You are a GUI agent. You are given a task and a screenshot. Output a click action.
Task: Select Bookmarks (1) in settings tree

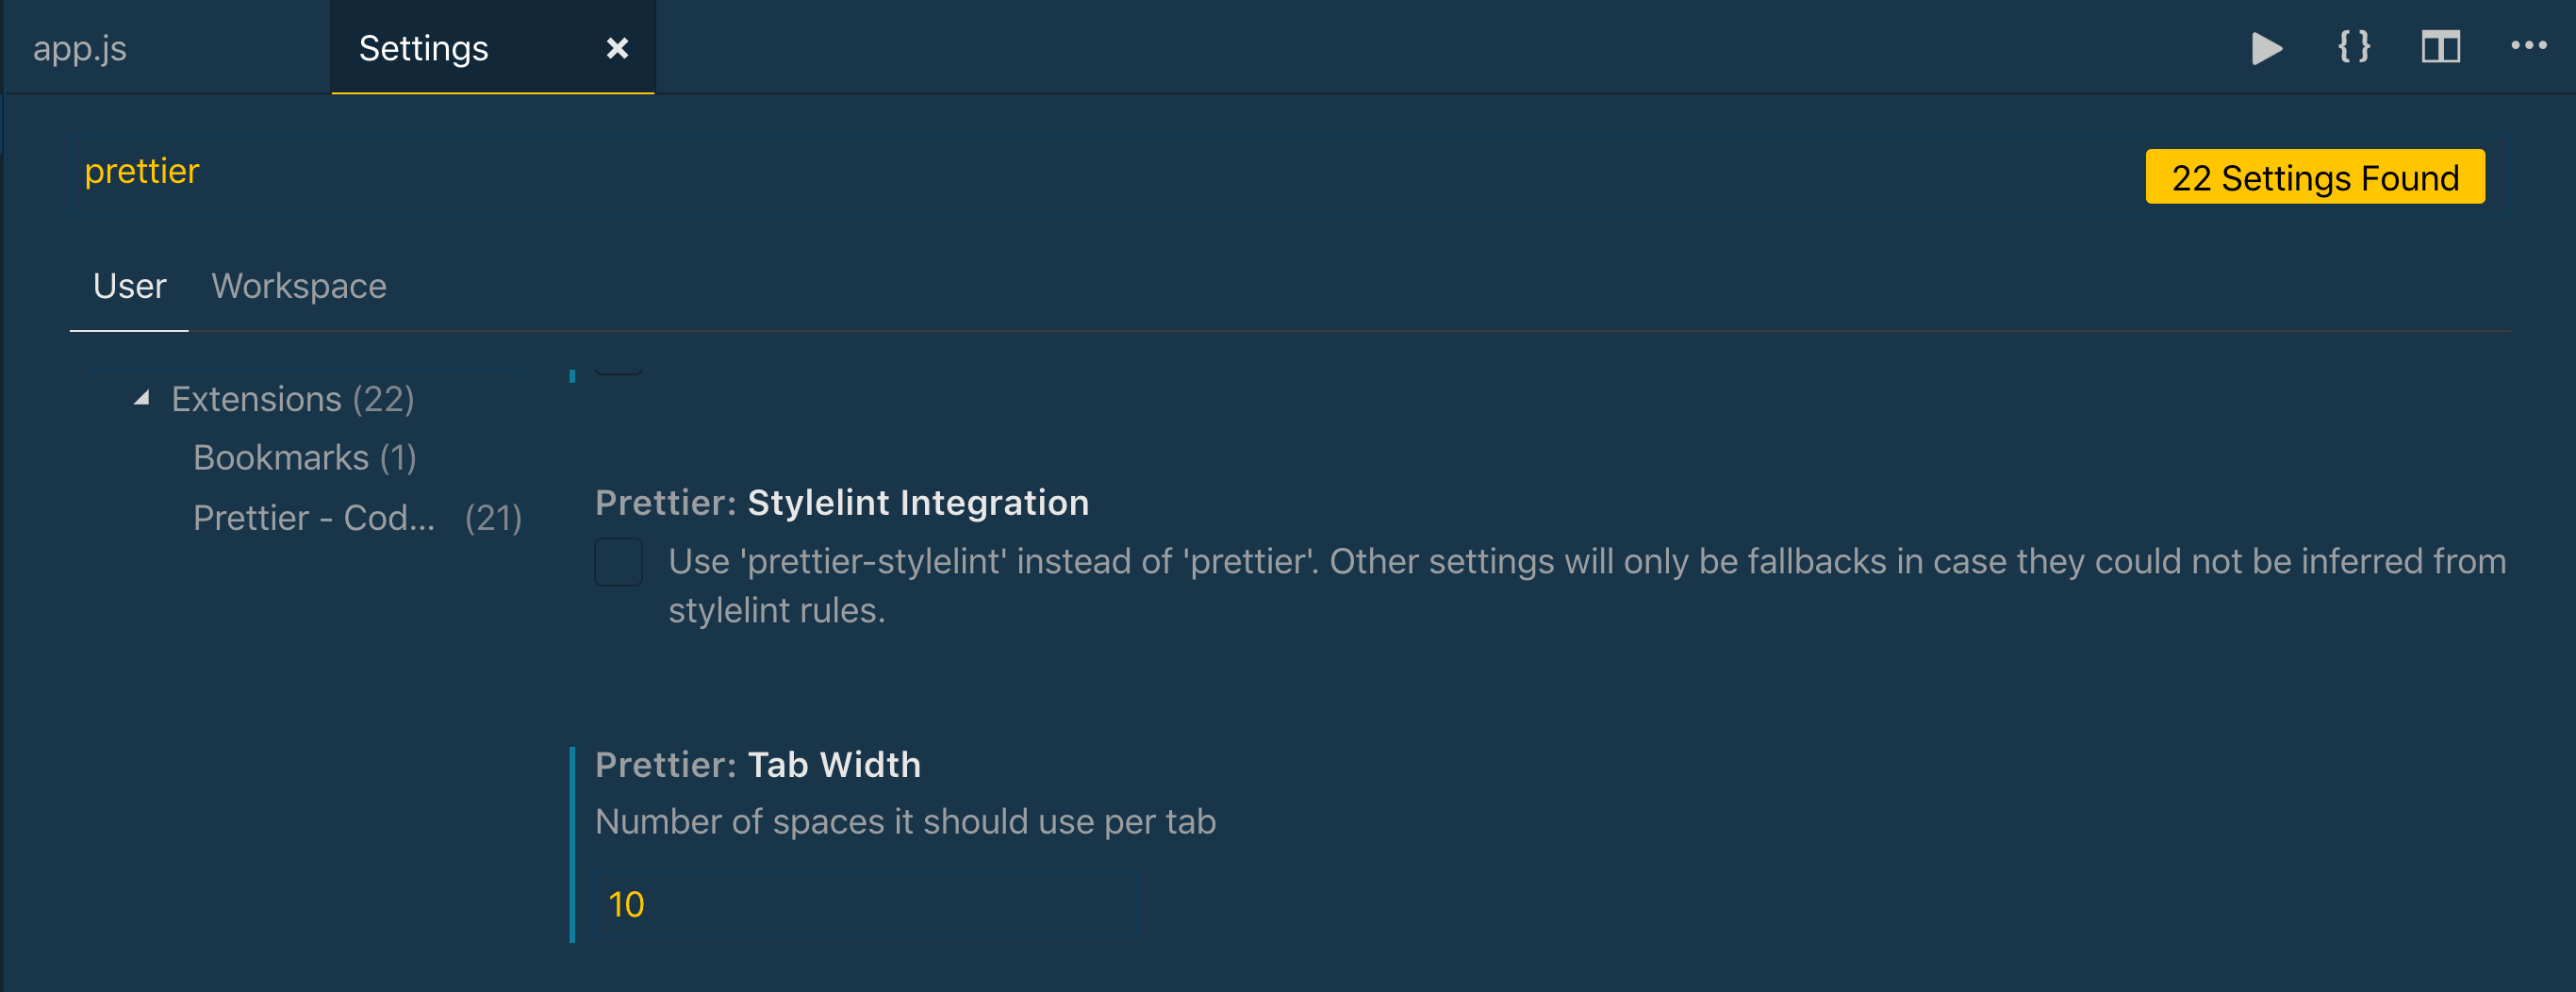pyautogui.click(x=304, y=458)
